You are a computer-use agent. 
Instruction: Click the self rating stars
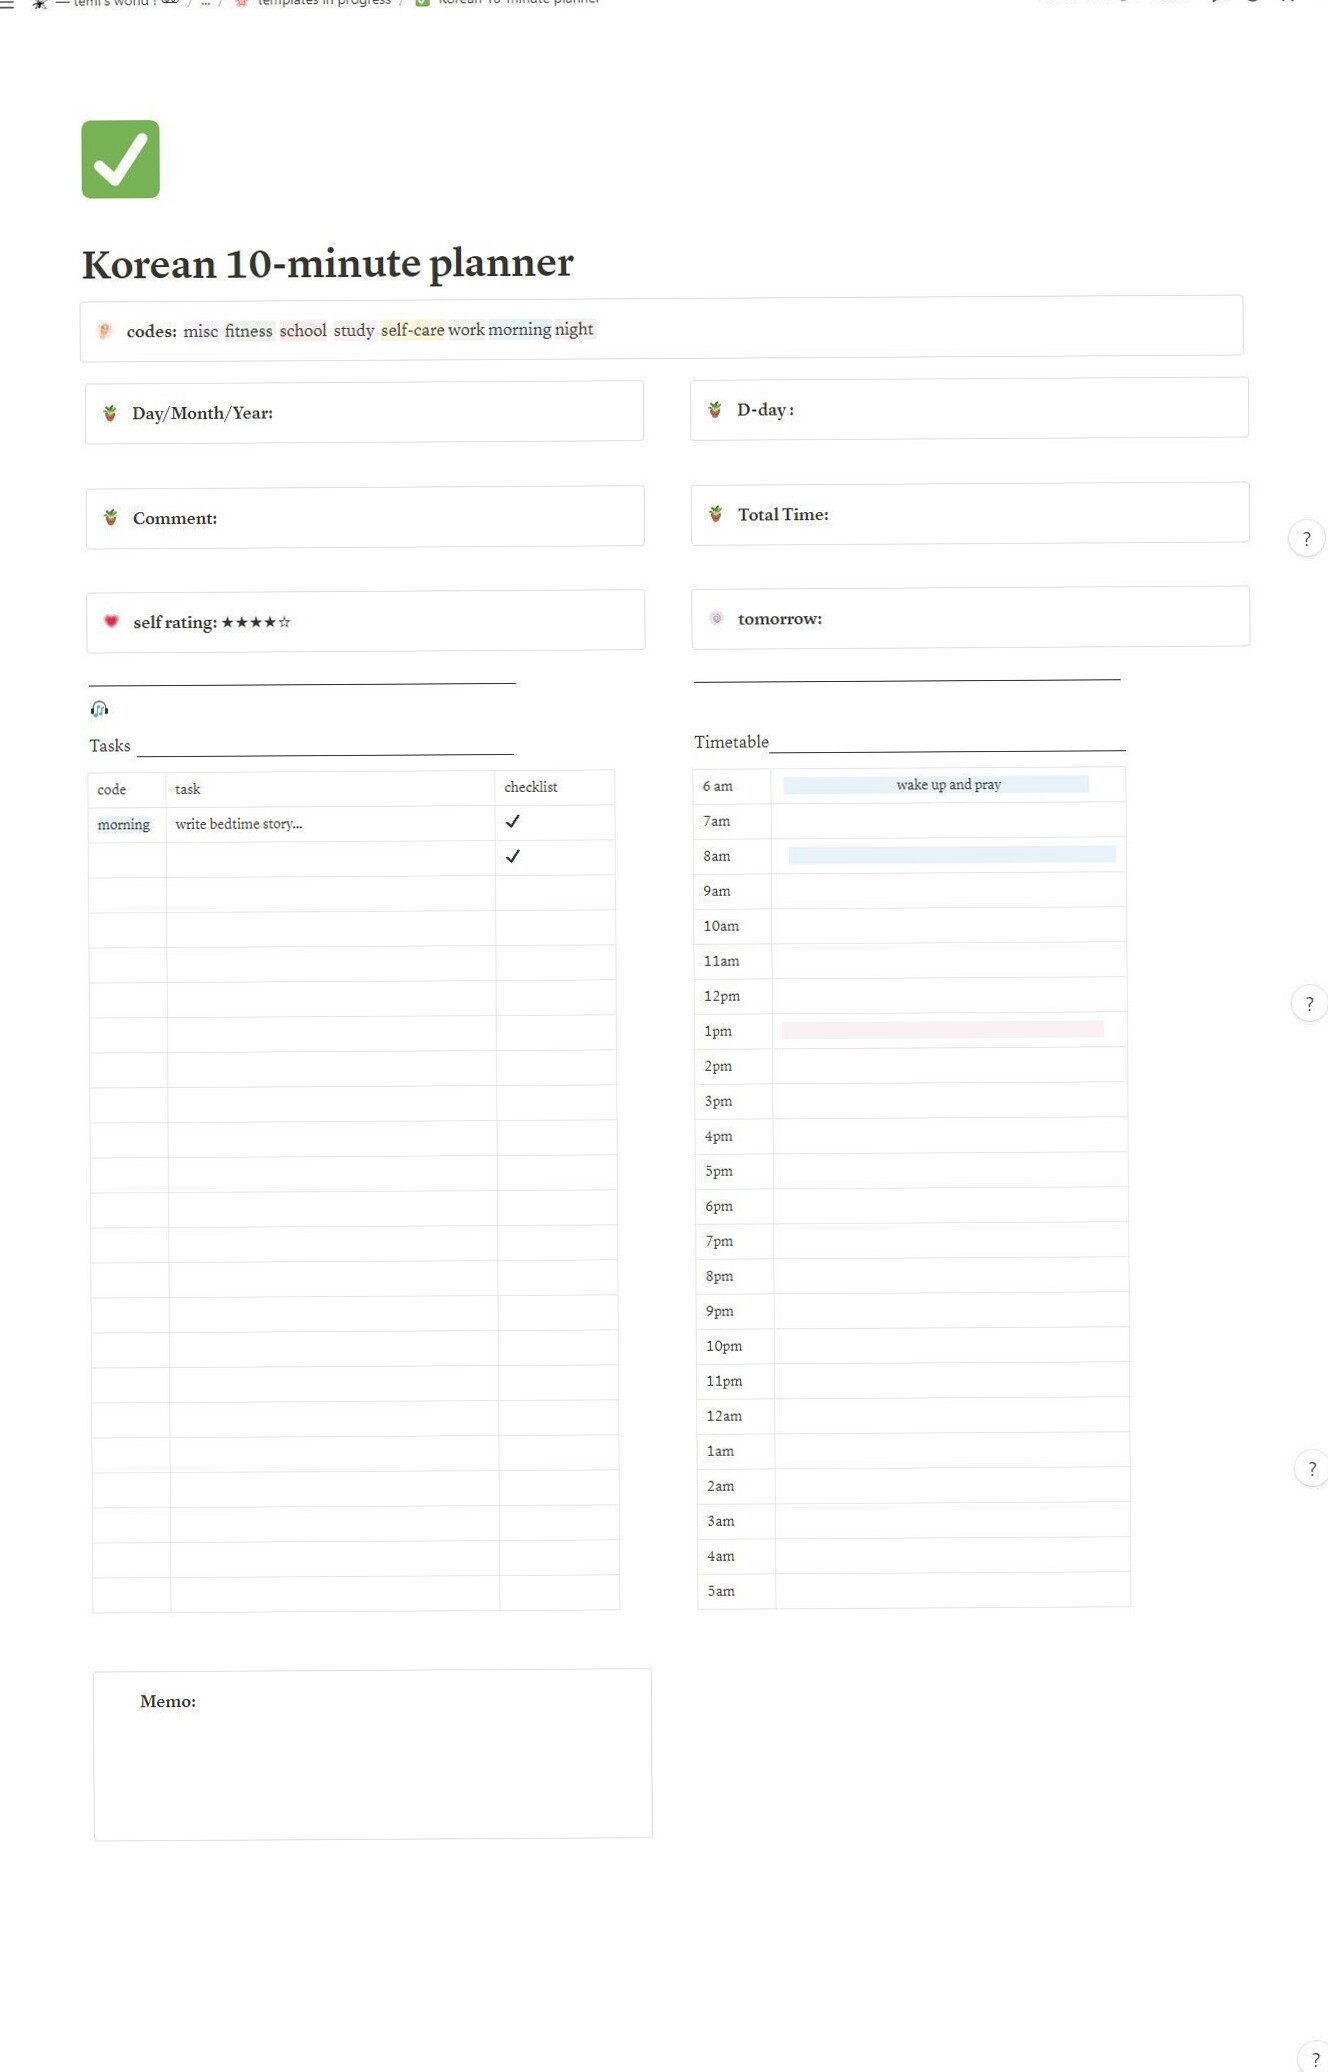tap(256, 622)
